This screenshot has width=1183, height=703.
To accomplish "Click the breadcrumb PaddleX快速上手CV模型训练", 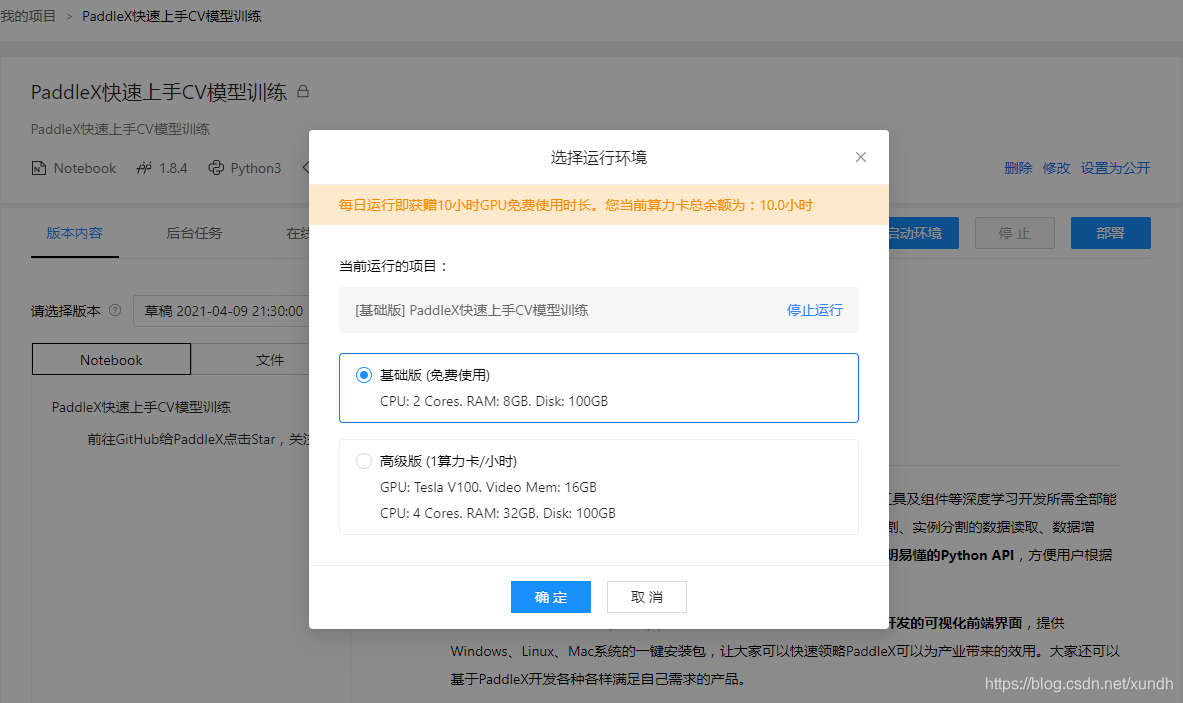I will tap(171, 16).
